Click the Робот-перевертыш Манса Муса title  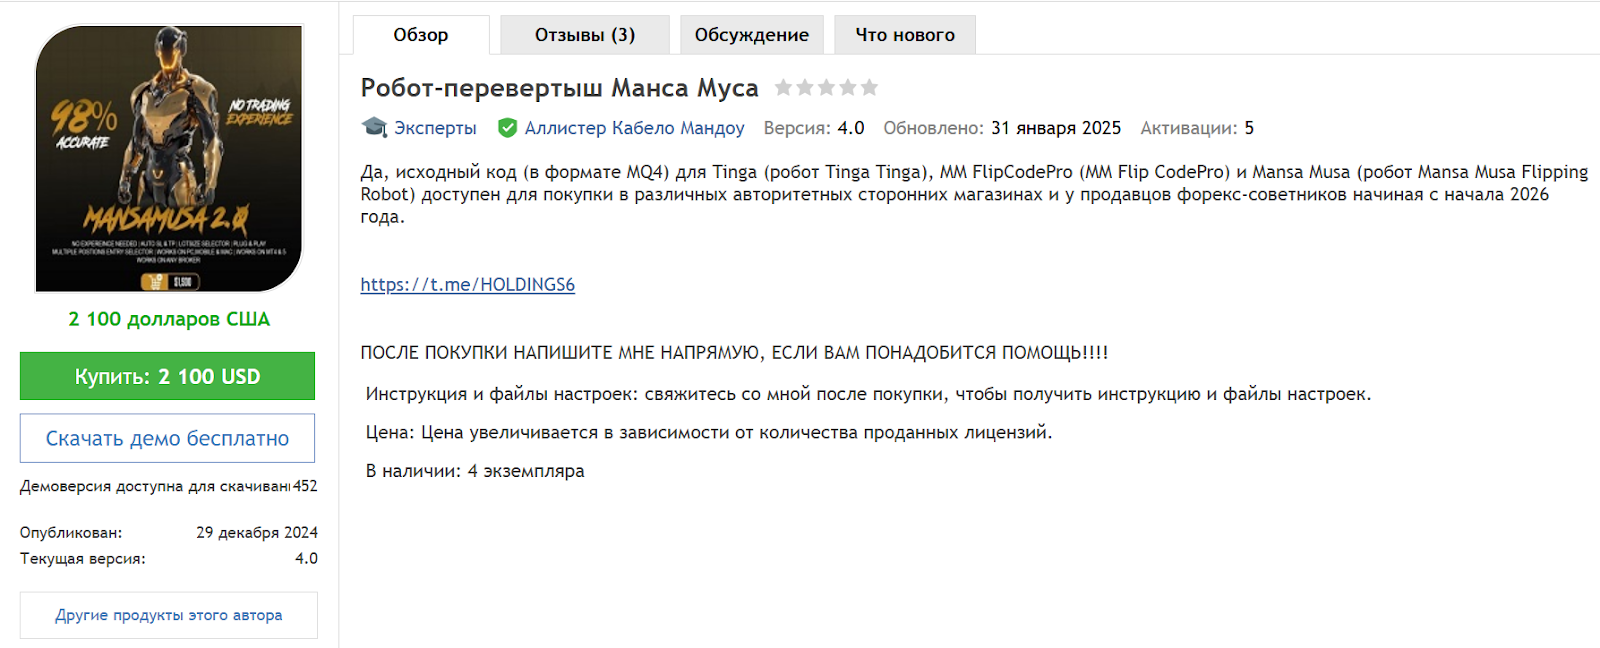click(x=559, y=88)
